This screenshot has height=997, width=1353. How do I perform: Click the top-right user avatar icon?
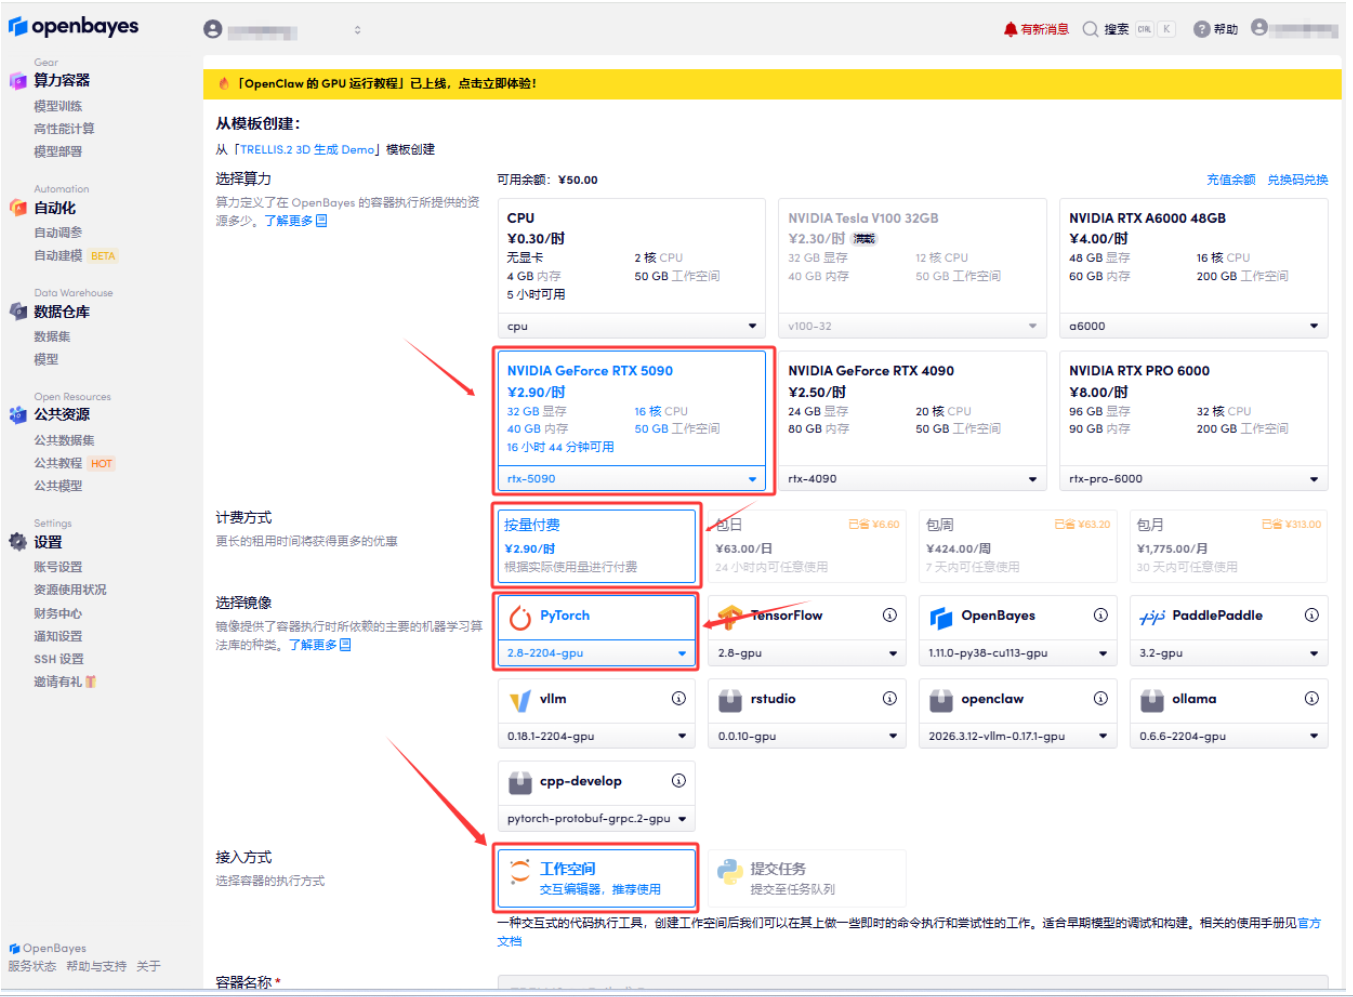click(1259, 28)
